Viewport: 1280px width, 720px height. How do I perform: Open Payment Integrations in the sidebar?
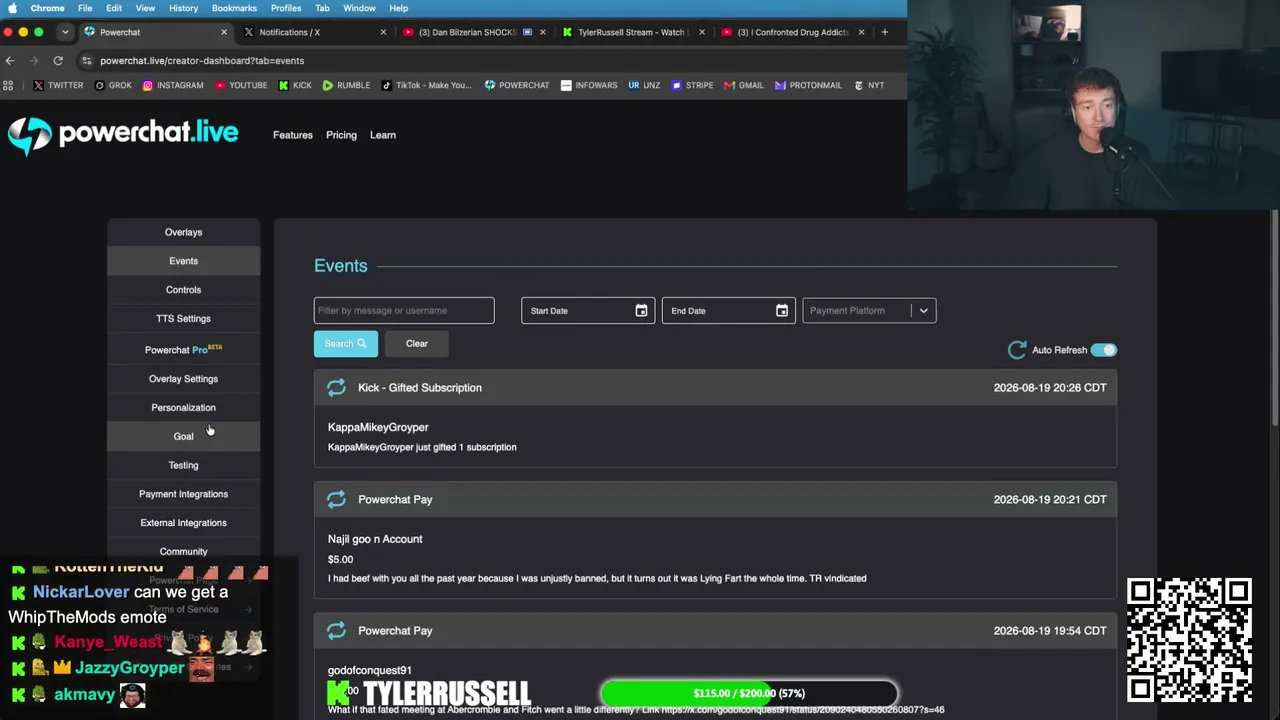pos(183,494)
